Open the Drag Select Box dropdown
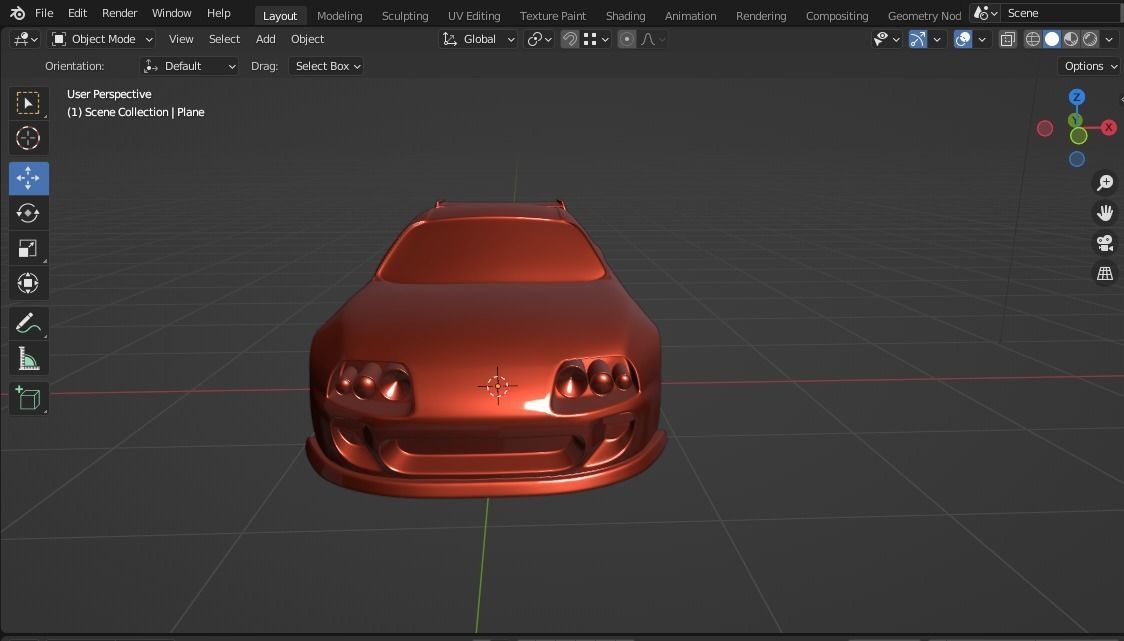This screenshot has width=1124, height=641. [326, 66]
